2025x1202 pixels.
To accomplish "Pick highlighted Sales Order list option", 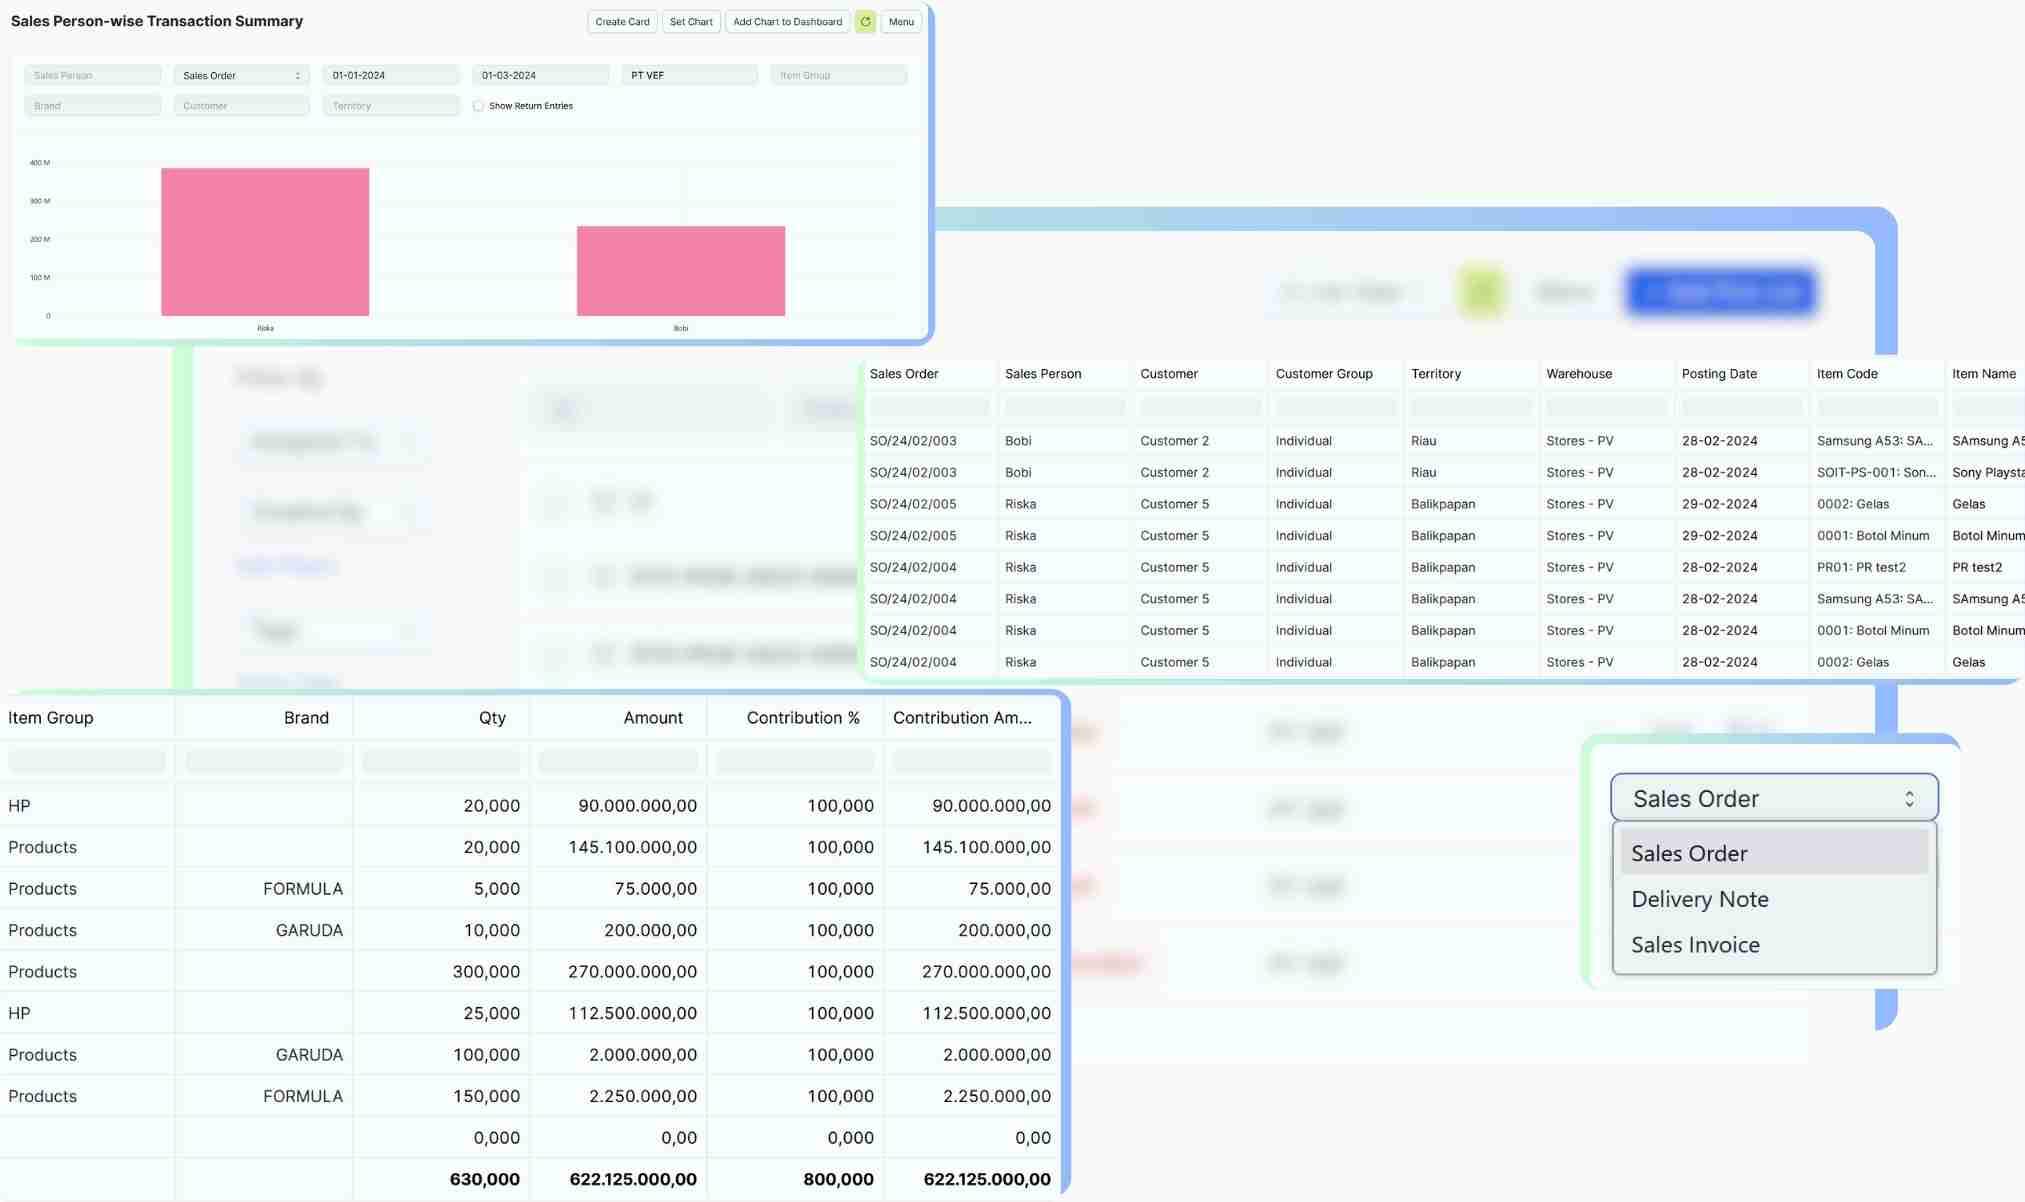I will 1689,854.
